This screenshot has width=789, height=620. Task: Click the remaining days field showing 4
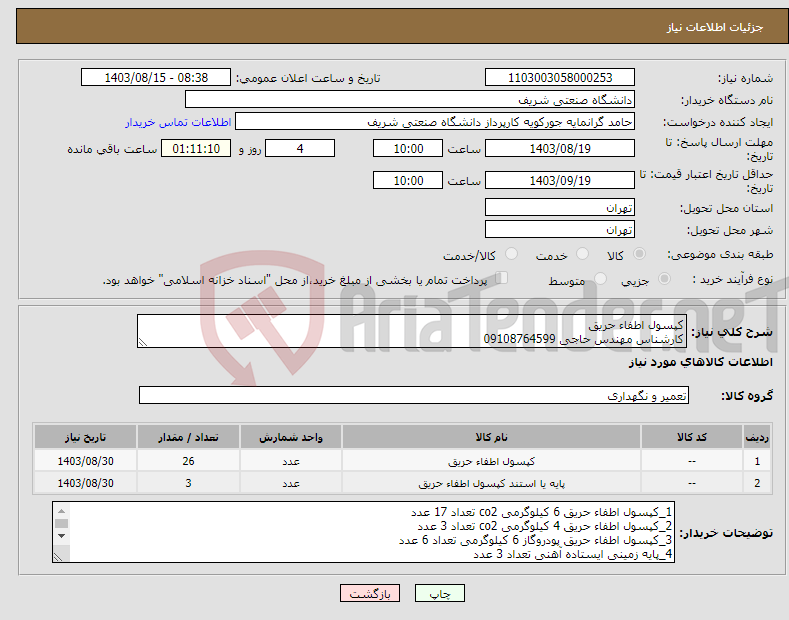(x=300, y=148)
